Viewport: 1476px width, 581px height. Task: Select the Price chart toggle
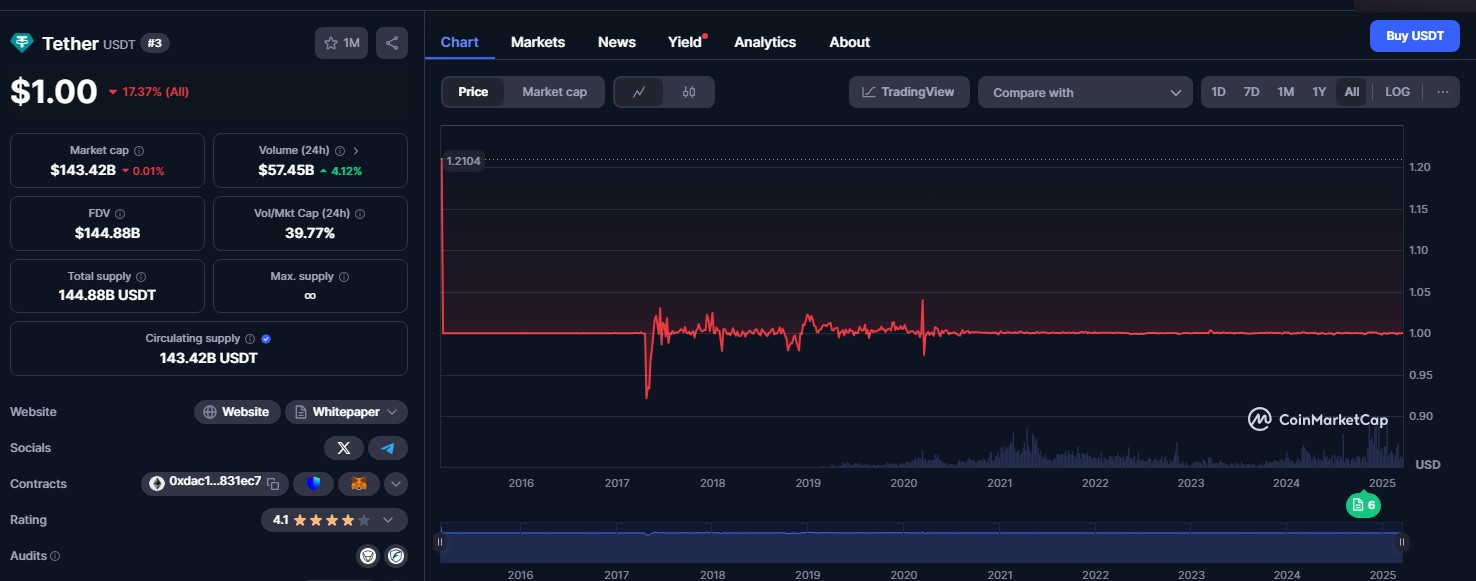point(473,92)
